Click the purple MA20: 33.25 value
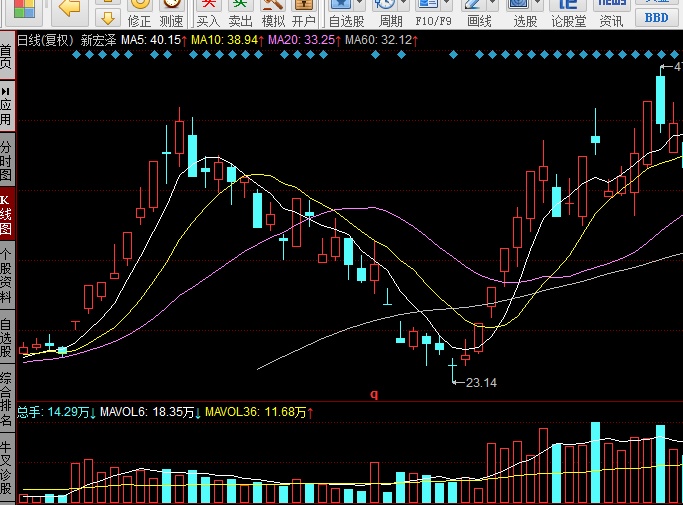The height and width of the screenshot is (505, 683). click(301, 41)
